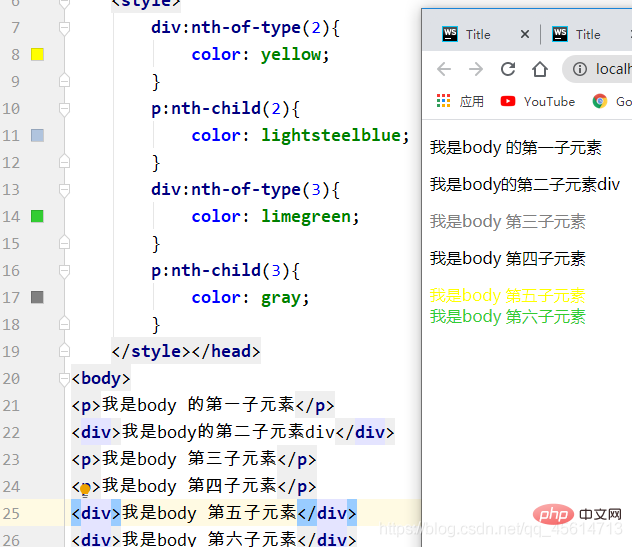
Task: Click the 'yellow' value in the code
Action: click(x=291, y=55)
